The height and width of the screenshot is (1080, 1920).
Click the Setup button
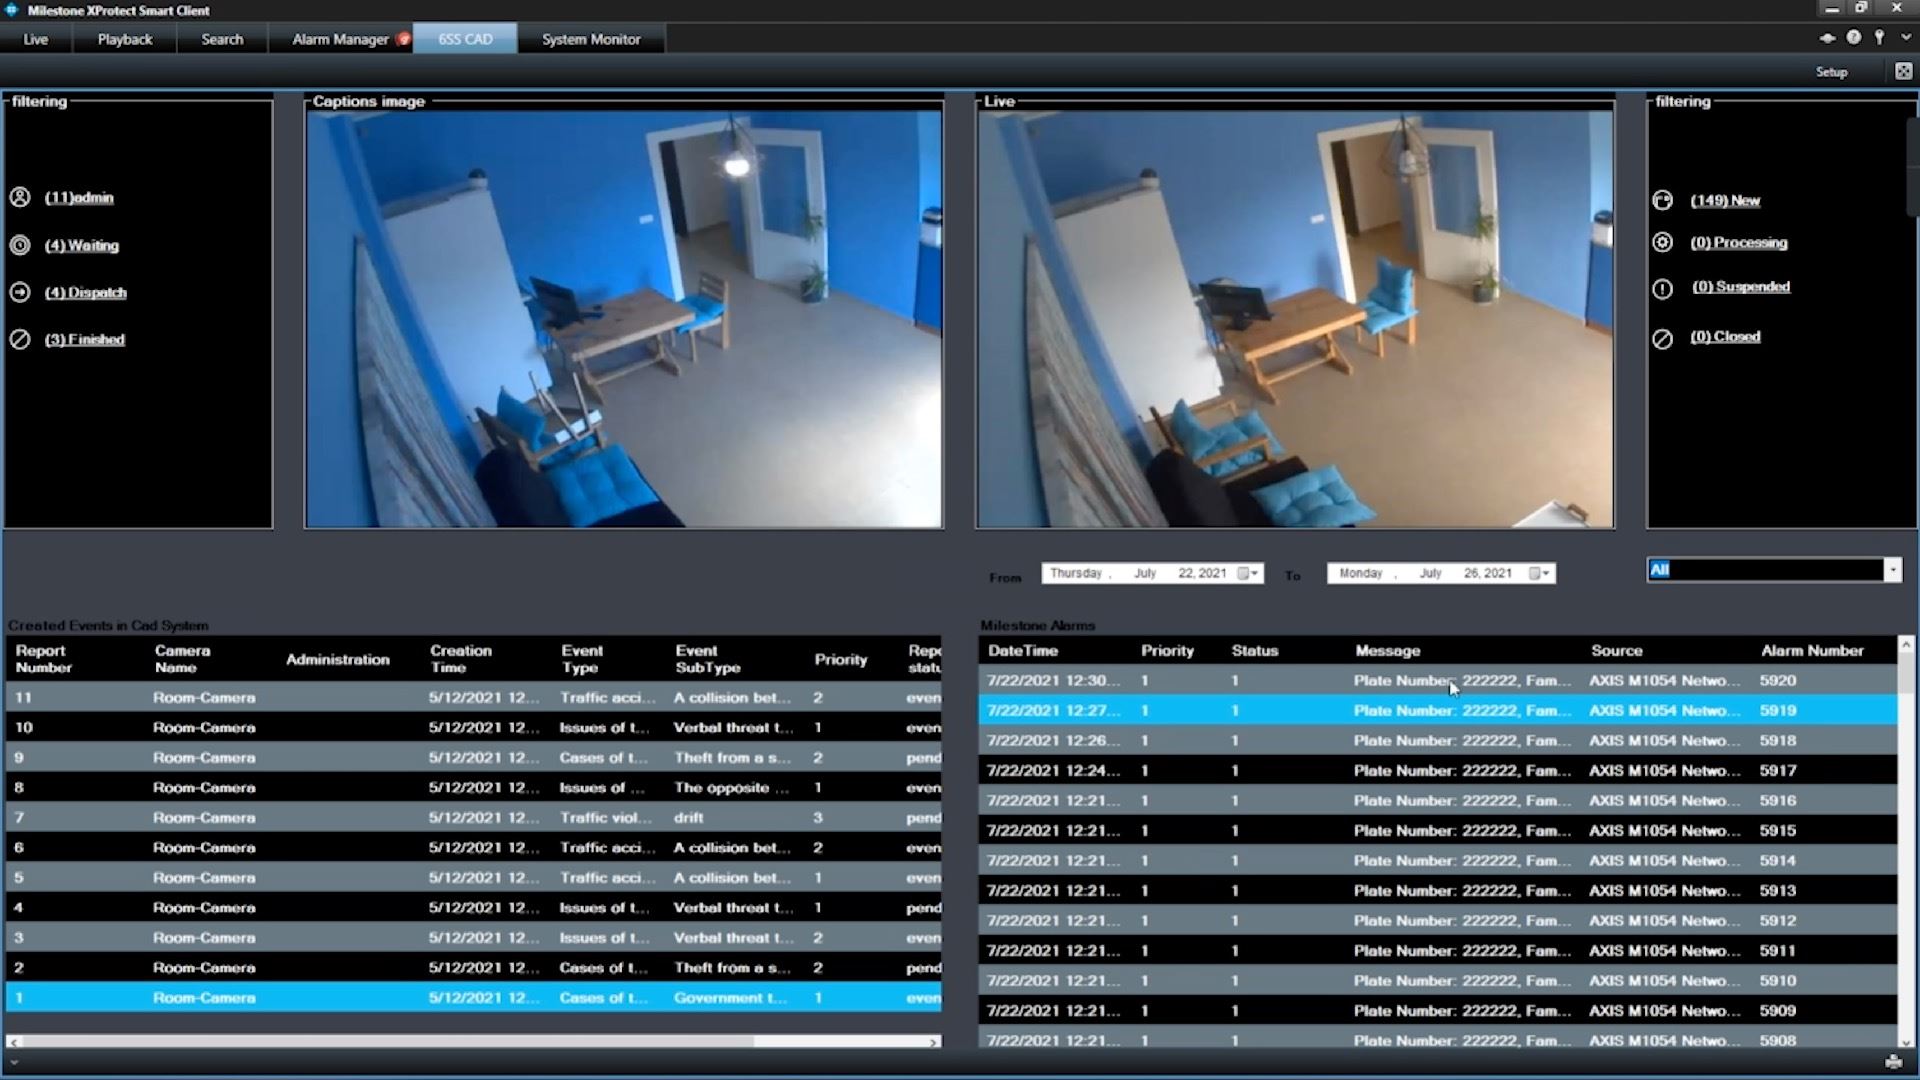(1831, 72)
